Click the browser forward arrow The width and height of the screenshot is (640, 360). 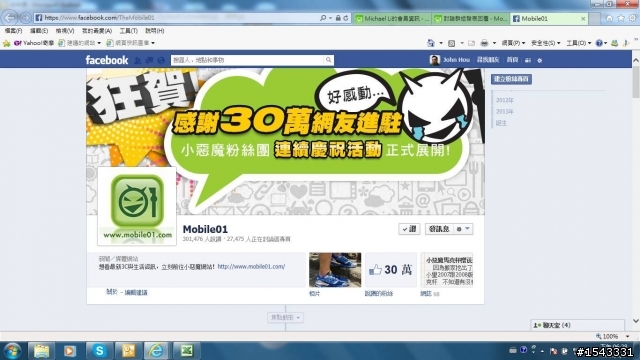pos(26,18)
